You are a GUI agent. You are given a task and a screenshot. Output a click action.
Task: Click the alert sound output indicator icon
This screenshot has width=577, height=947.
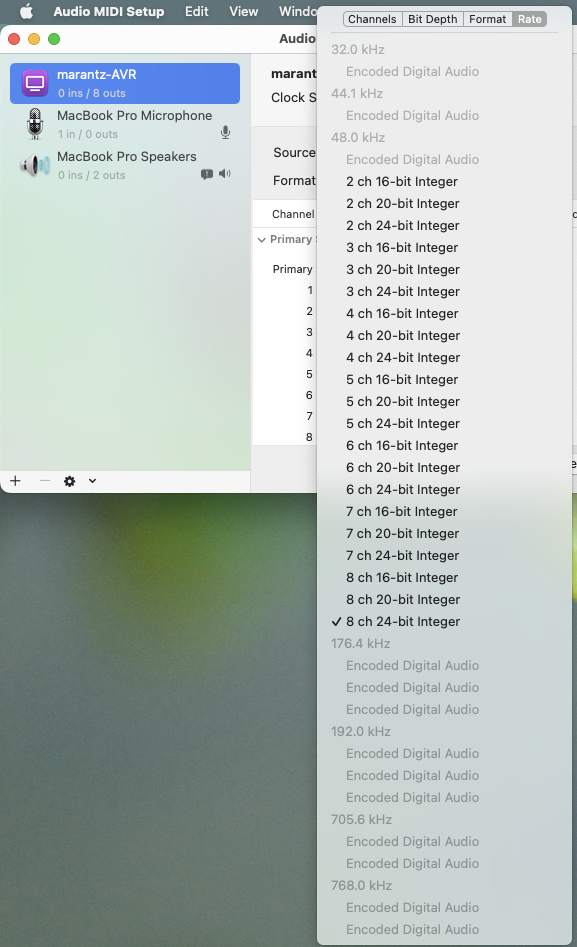(207, 174)
